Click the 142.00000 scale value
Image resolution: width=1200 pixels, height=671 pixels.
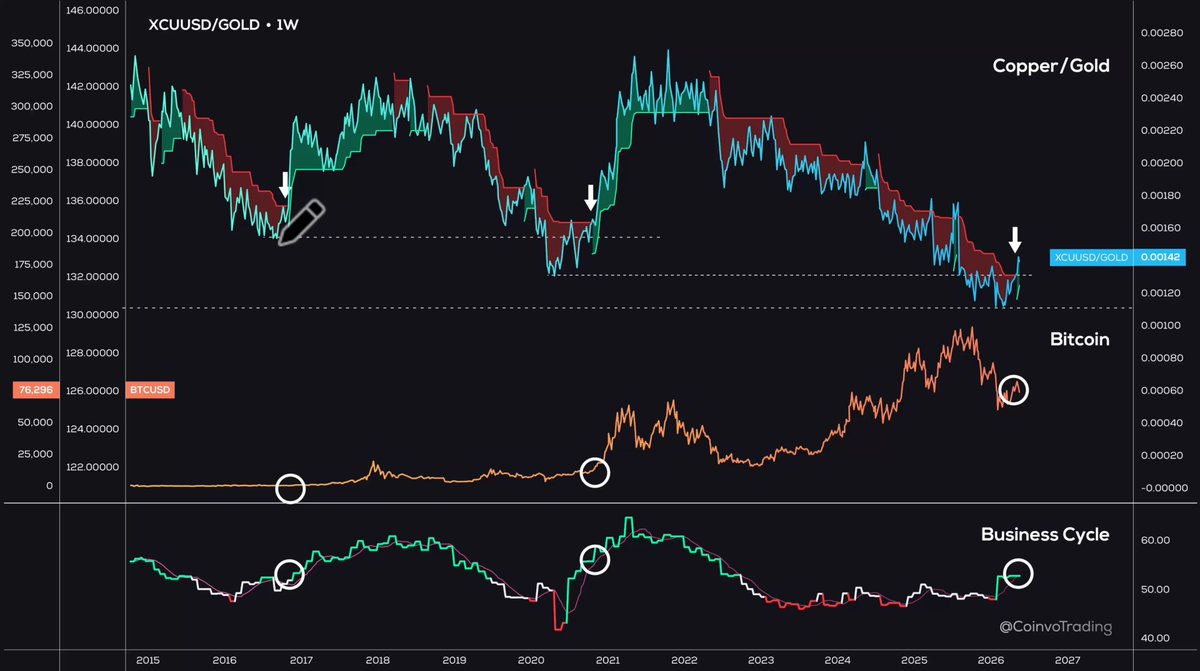95,87
